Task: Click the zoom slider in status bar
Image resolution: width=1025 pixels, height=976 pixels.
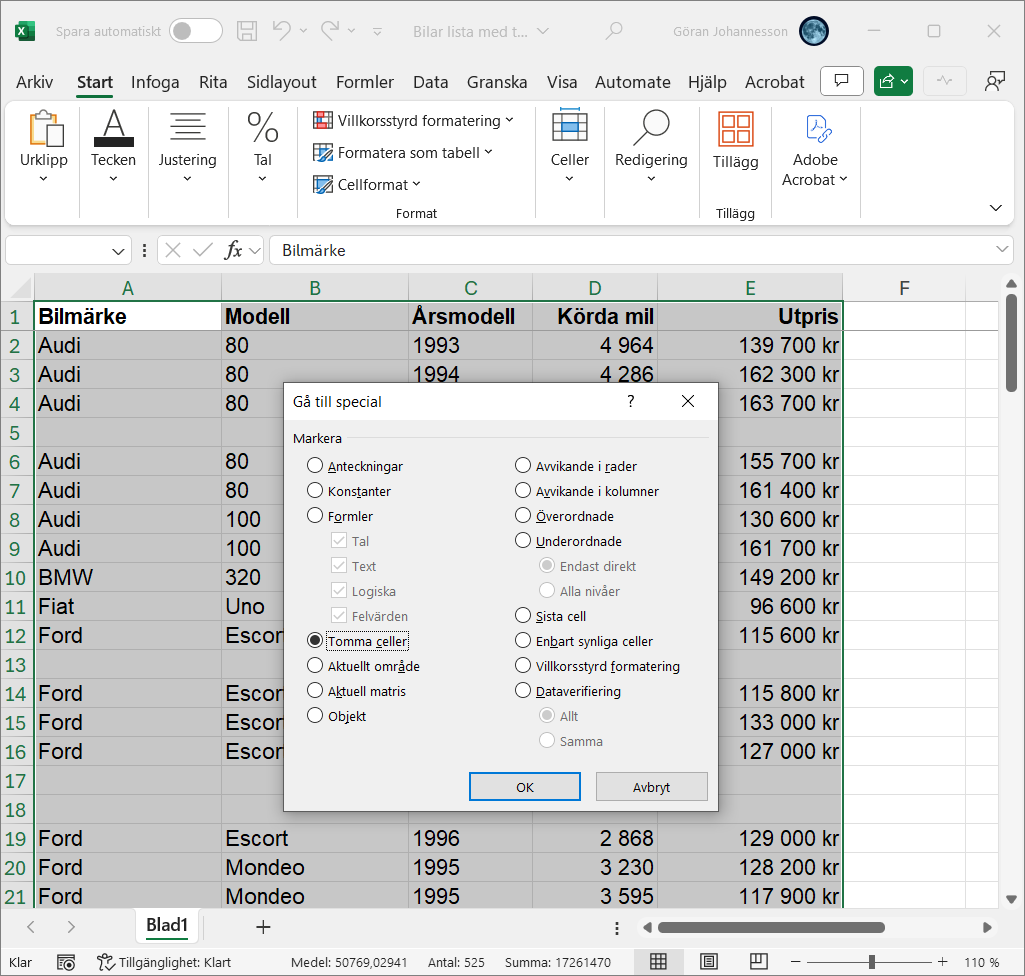Action: 872,962
